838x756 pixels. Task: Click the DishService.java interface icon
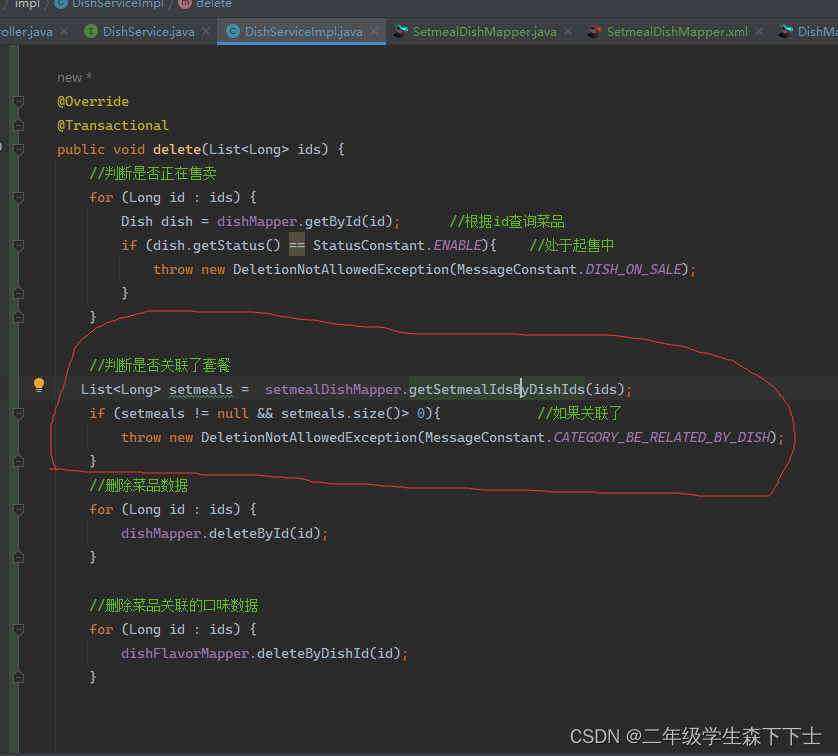91,32
